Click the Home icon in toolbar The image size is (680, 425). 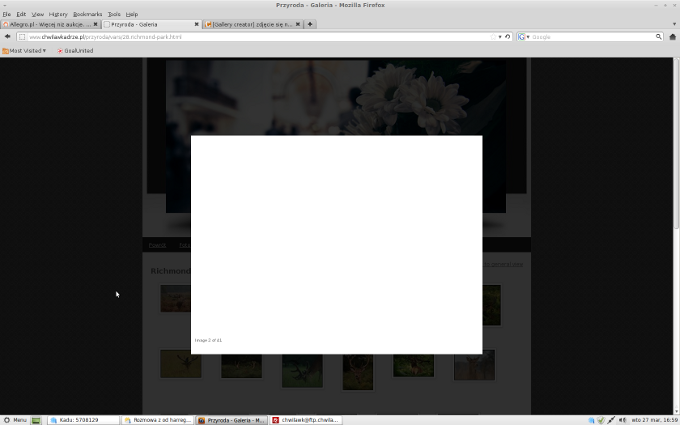673,37
